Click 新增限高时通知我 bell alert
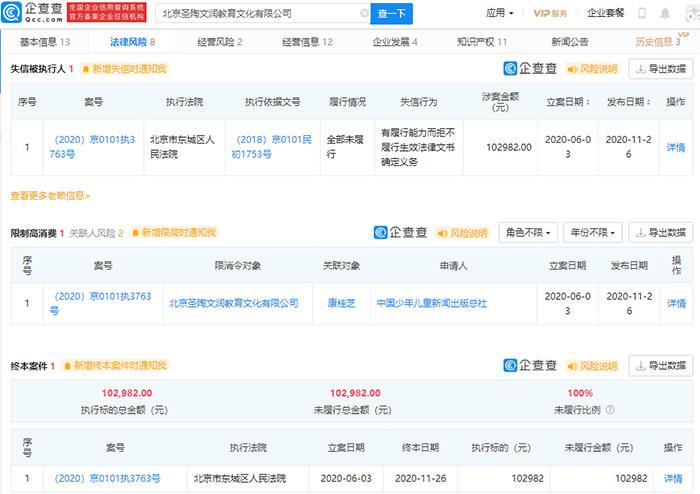Viewport: 700px width, 494px height. 173,233
